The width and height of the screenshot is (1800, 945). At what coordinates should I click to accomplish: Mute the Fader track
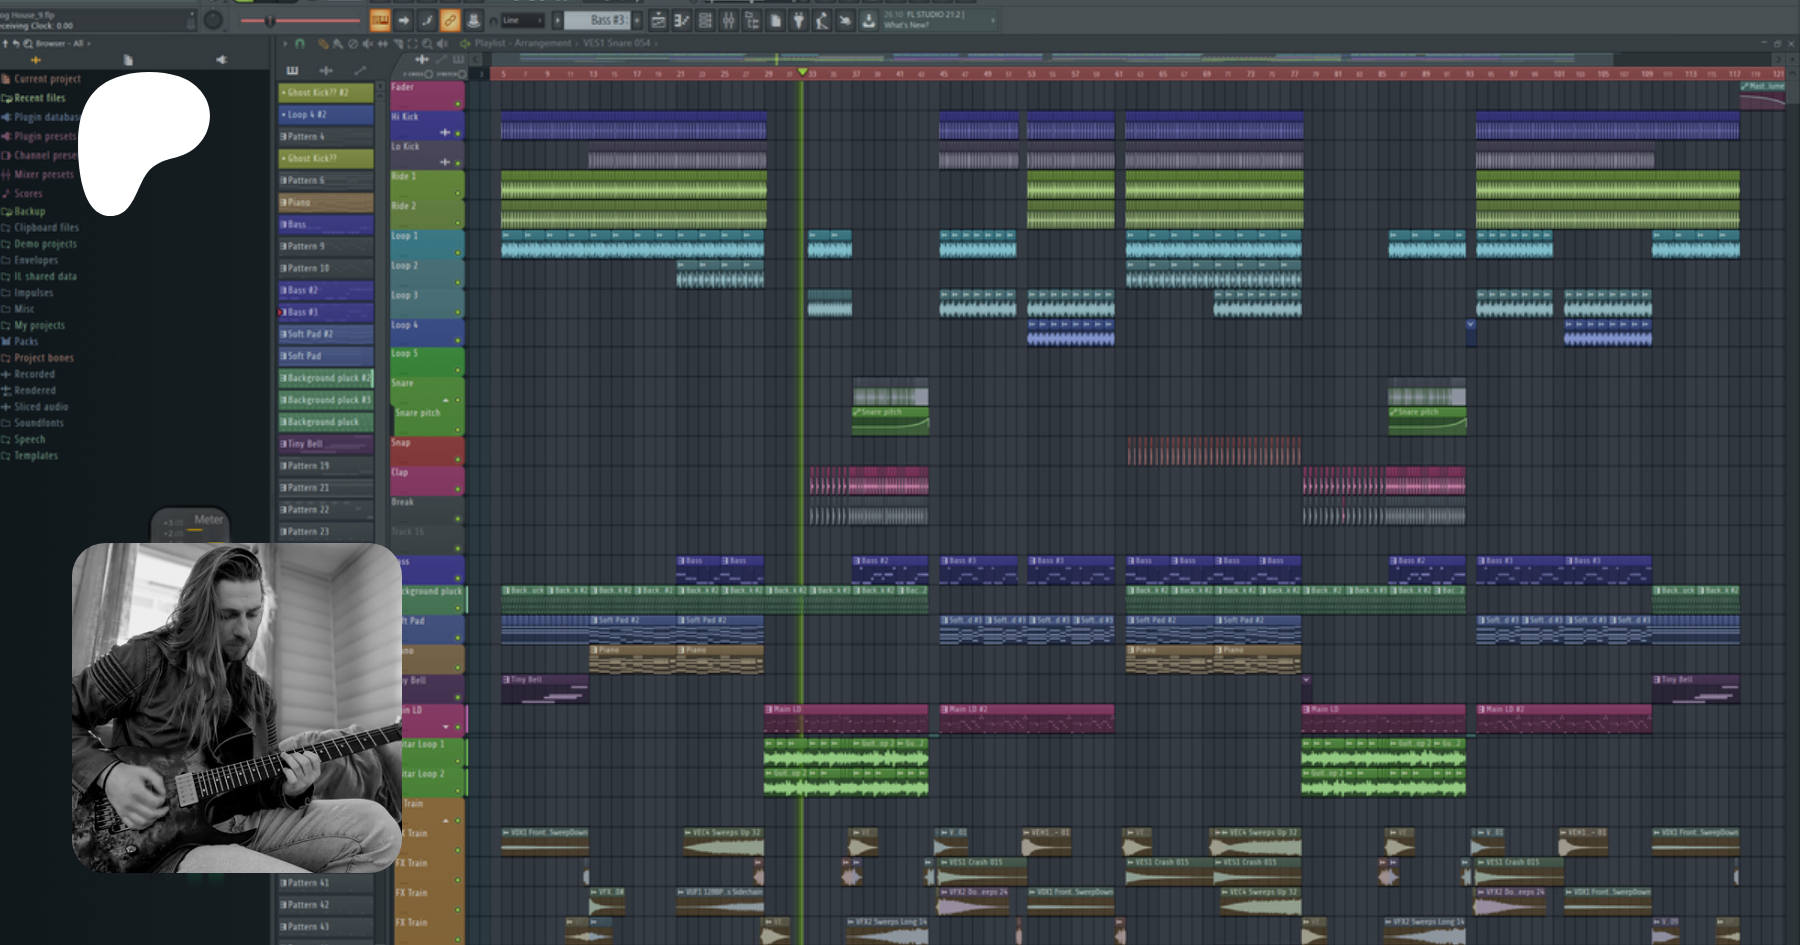pyautogui.click(x=458, y=103)
